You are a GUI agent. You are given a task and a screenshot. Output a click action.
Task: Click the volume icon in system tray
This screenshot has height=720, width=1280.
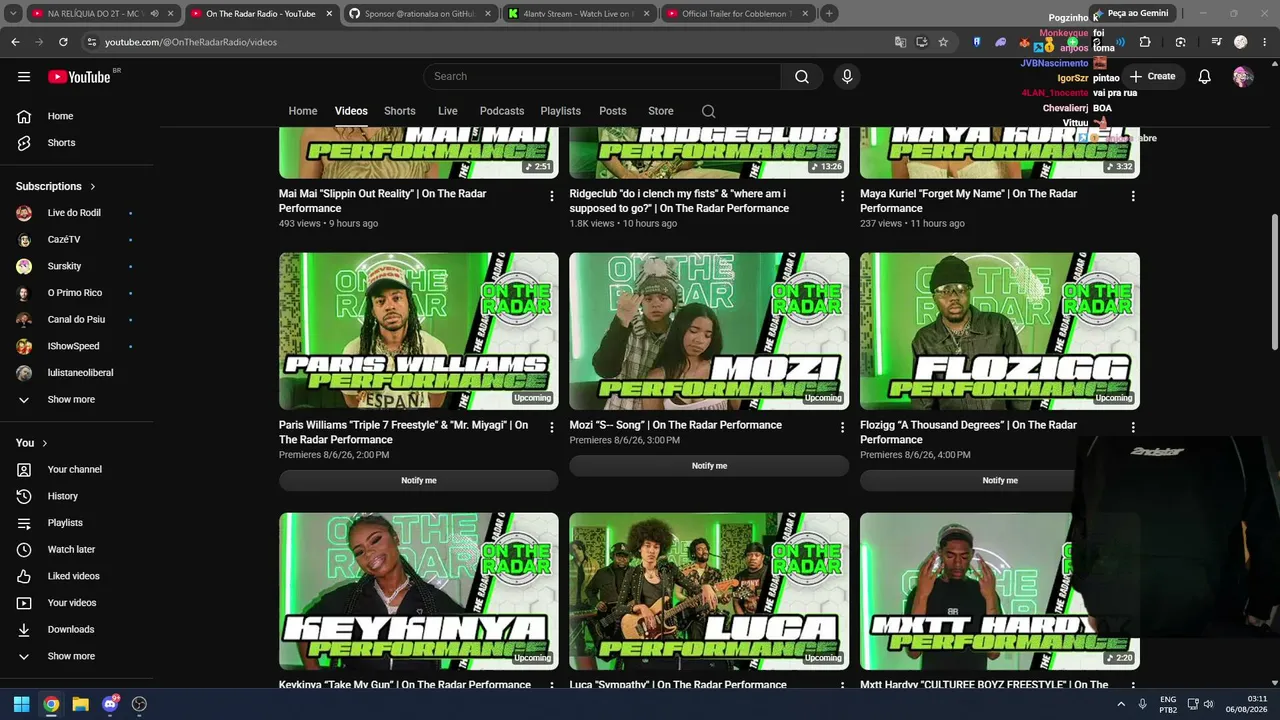(1208, 704)
